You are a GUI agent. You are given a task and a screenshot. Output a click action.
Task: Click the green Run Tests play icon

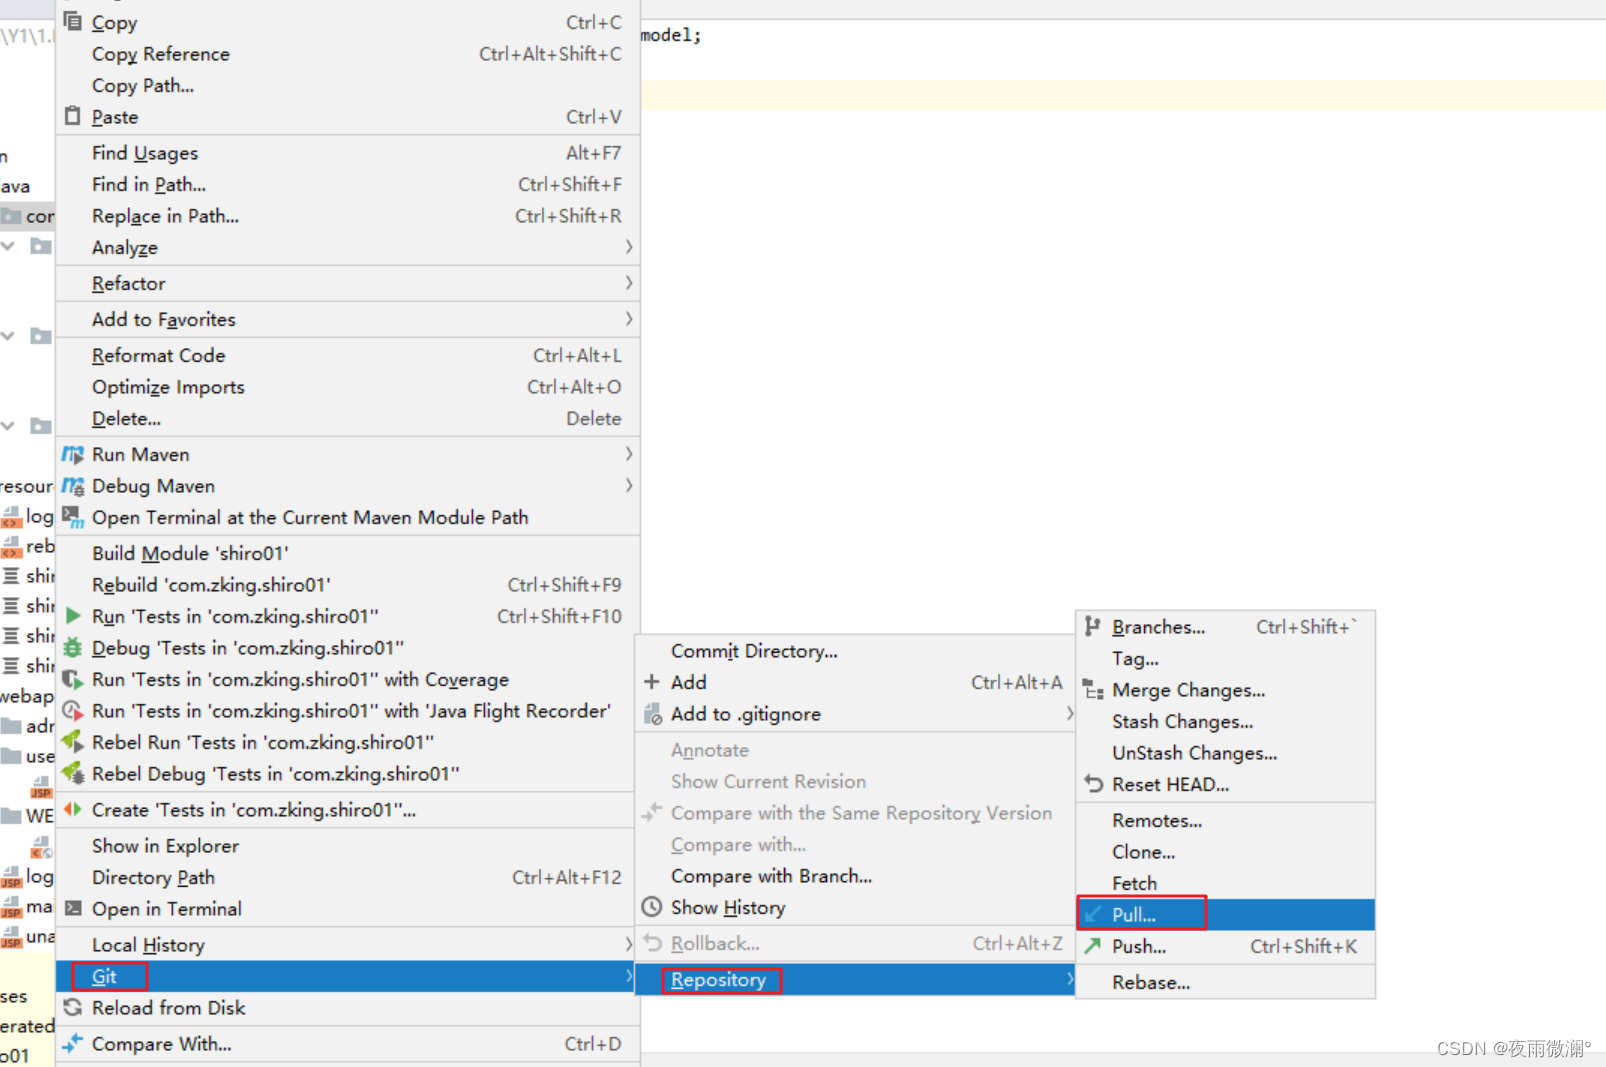point(72,616)
